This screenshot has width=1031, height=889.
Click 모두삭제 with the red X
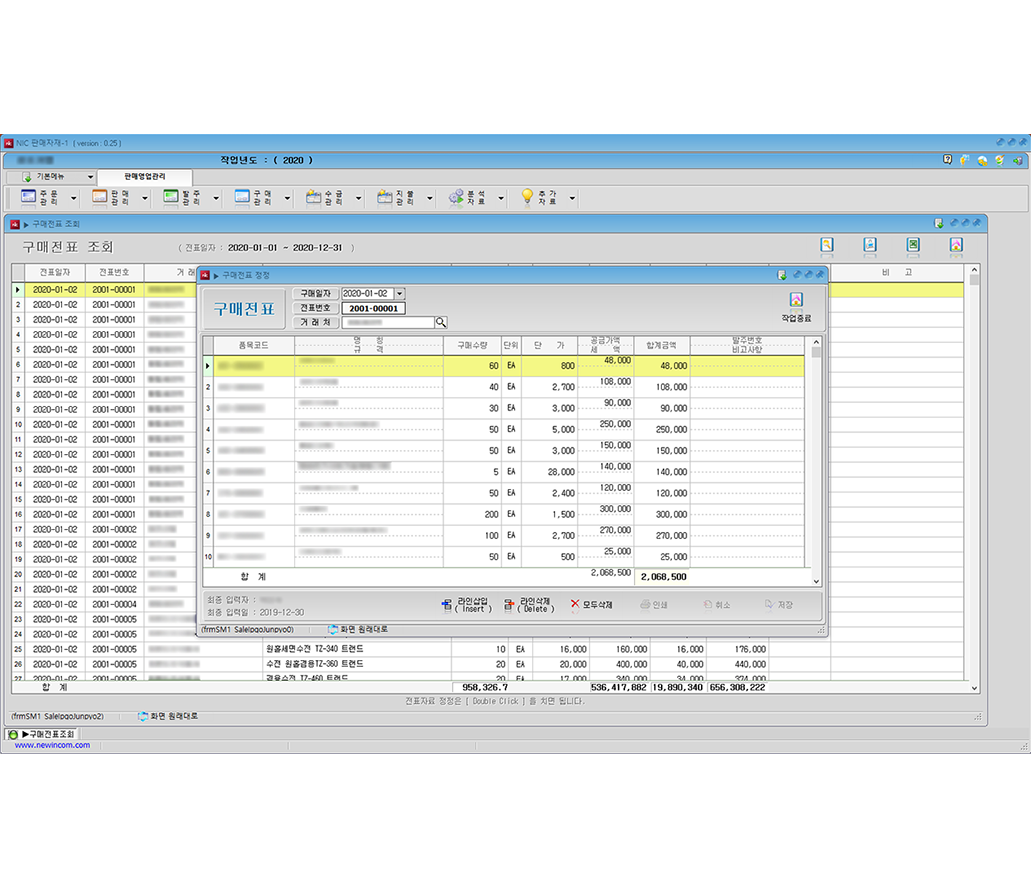(591, 605)
